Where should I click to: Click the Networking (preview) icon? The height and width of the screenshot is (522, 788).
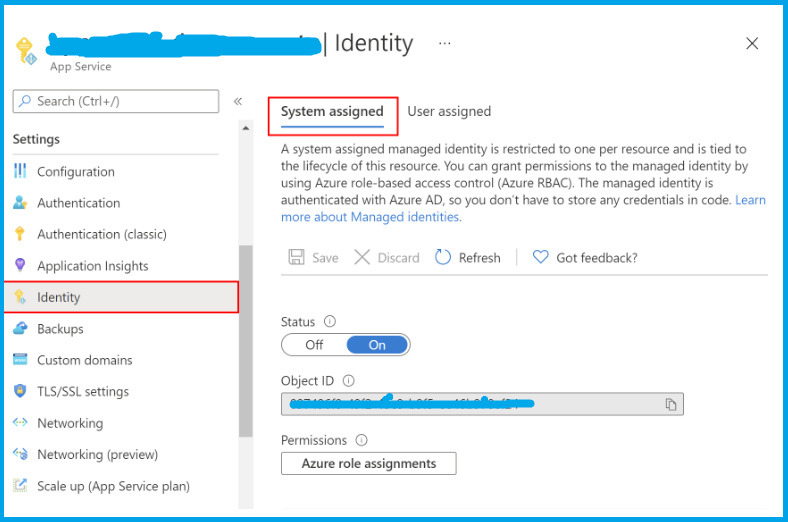[x=20, y=454]
